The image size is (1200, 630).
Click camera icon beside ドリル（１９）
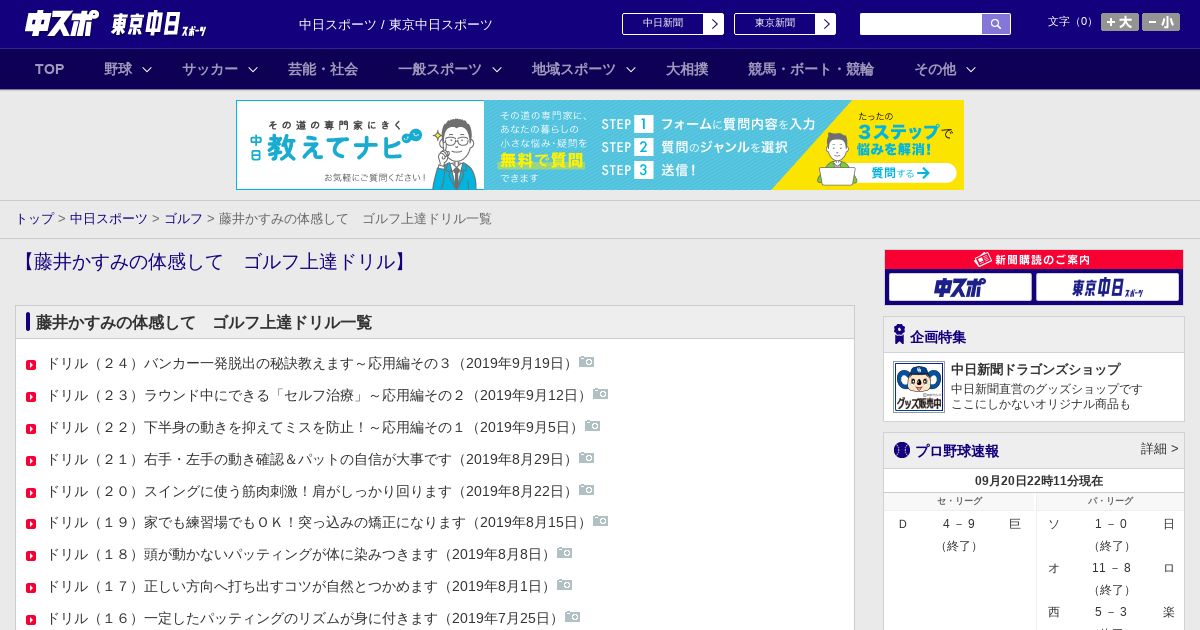tap(601, 521)
